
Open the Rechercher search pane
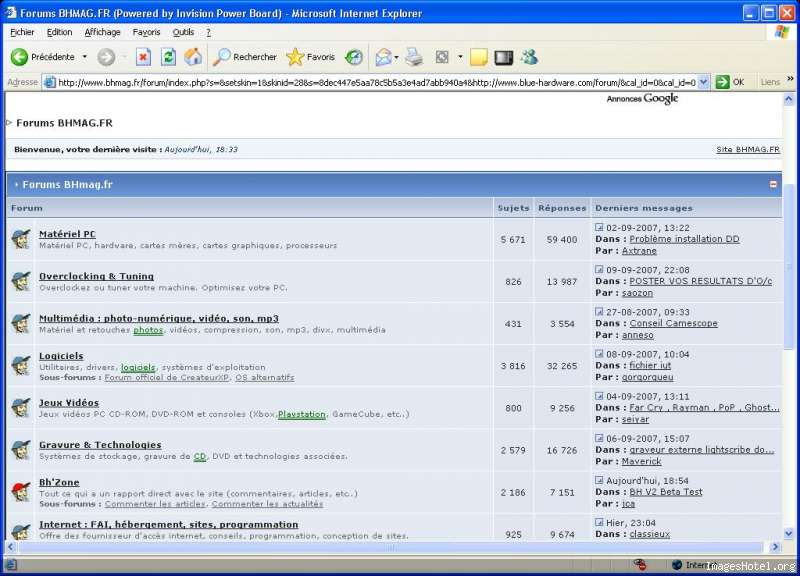click(x=245, y=57)
